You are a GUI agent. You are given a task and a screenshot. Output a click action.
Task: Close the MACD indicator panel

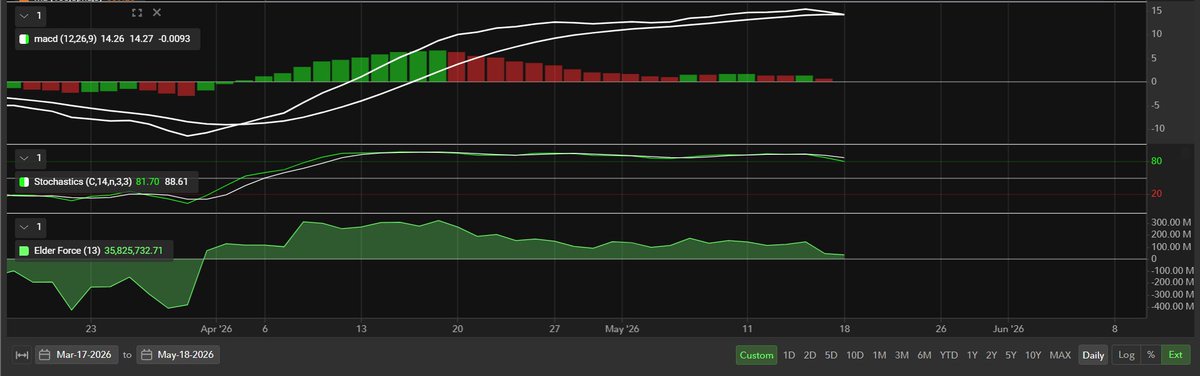point(157,13)
